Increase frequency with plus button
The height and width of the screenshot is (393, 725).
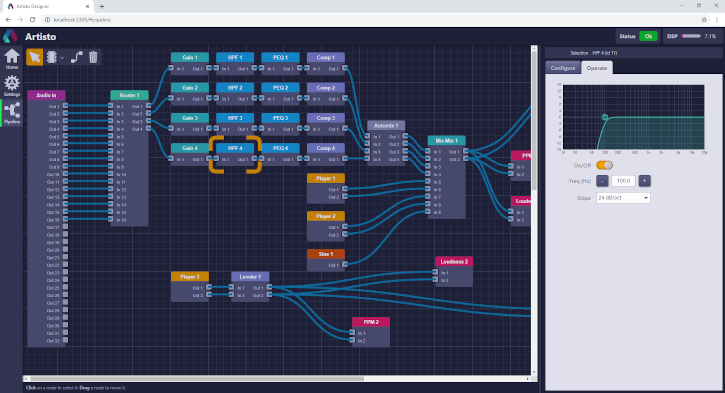(x=644, y=181)
